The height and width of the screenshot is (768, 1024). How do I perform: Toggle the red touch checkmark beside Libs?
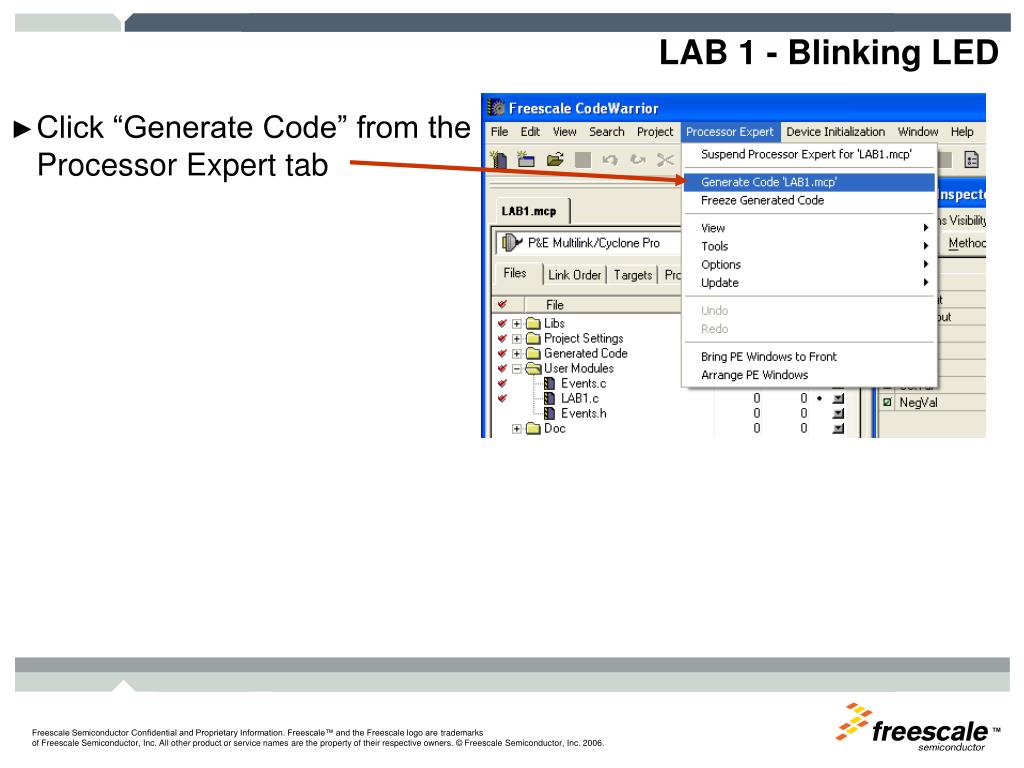point(502,323)
